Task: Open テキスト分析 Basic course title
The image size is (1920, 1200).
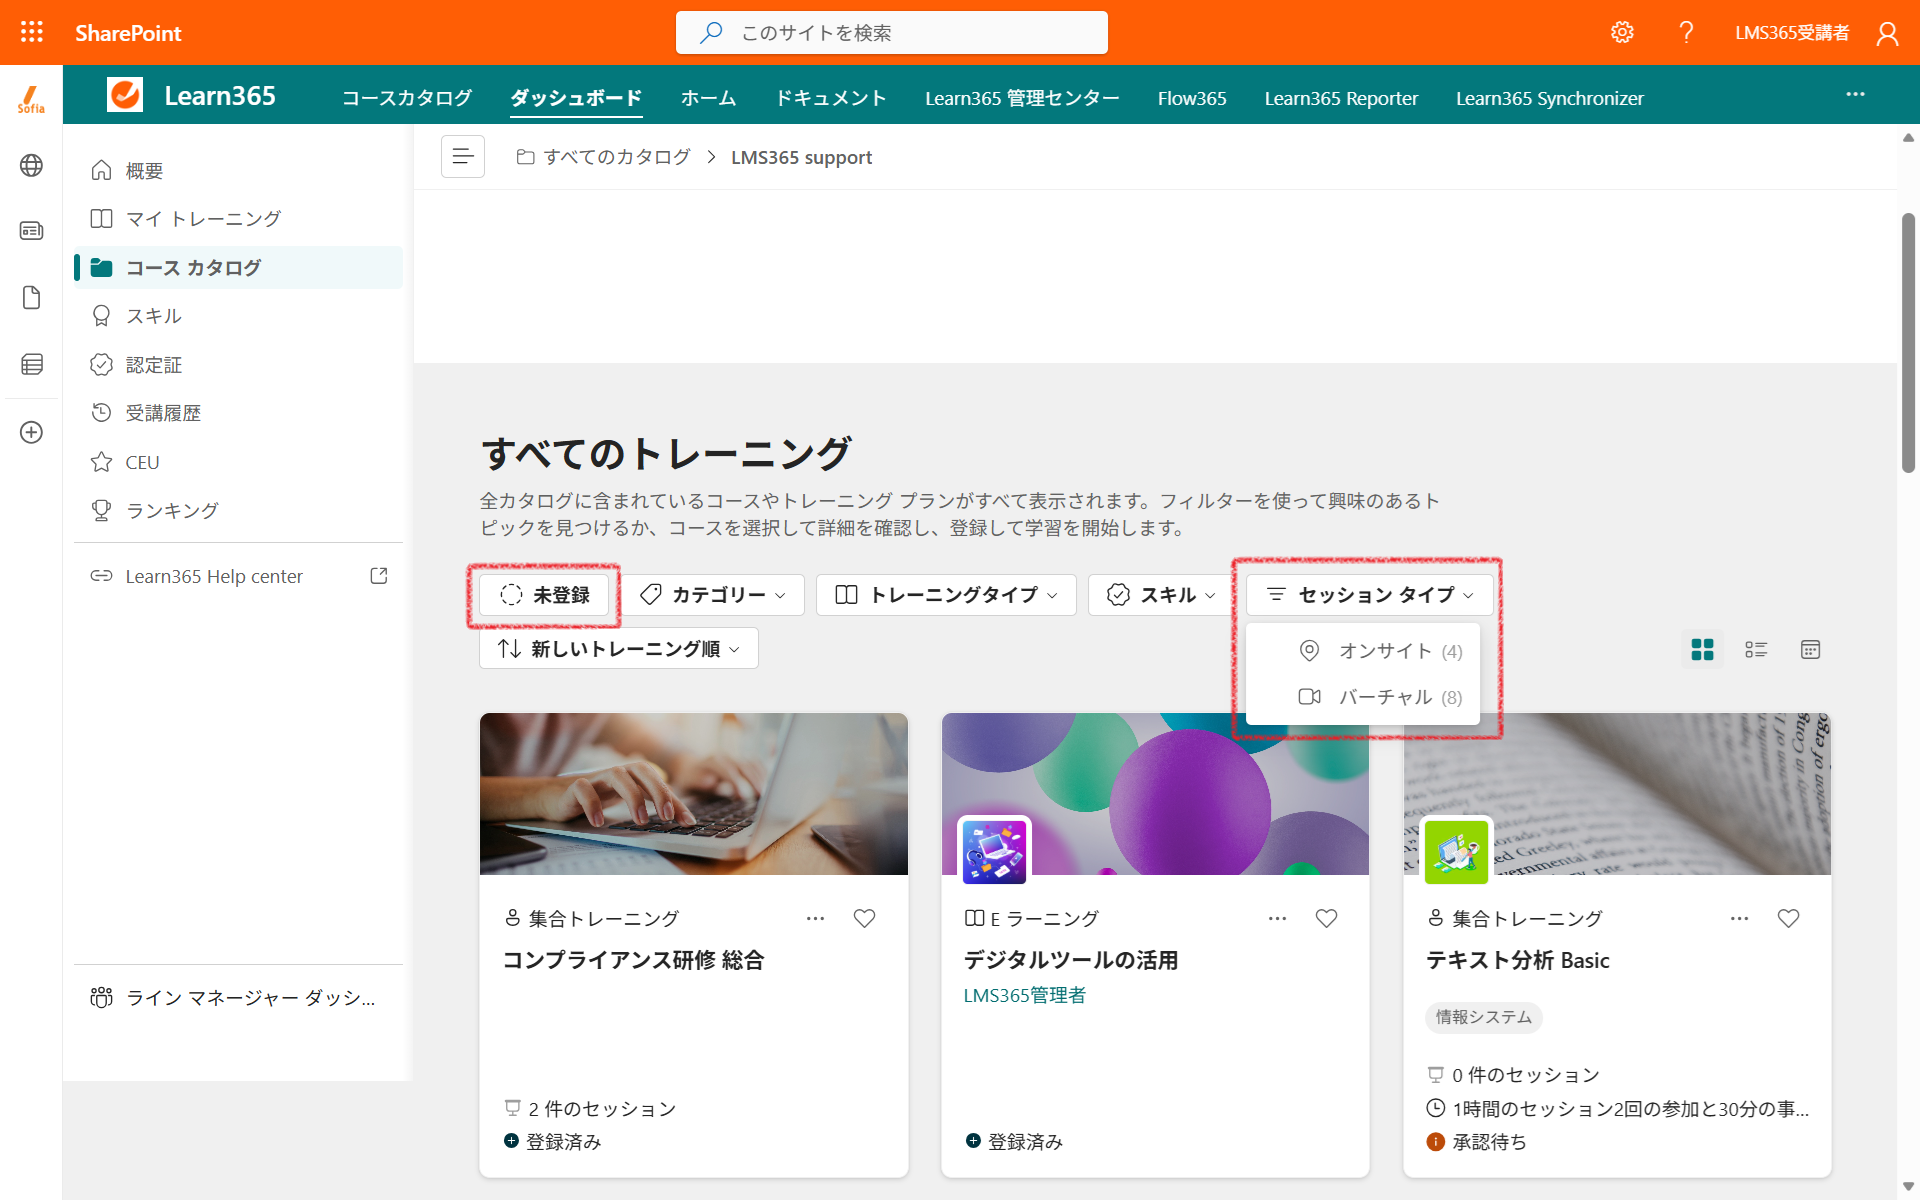Action: coord(1517,960)
